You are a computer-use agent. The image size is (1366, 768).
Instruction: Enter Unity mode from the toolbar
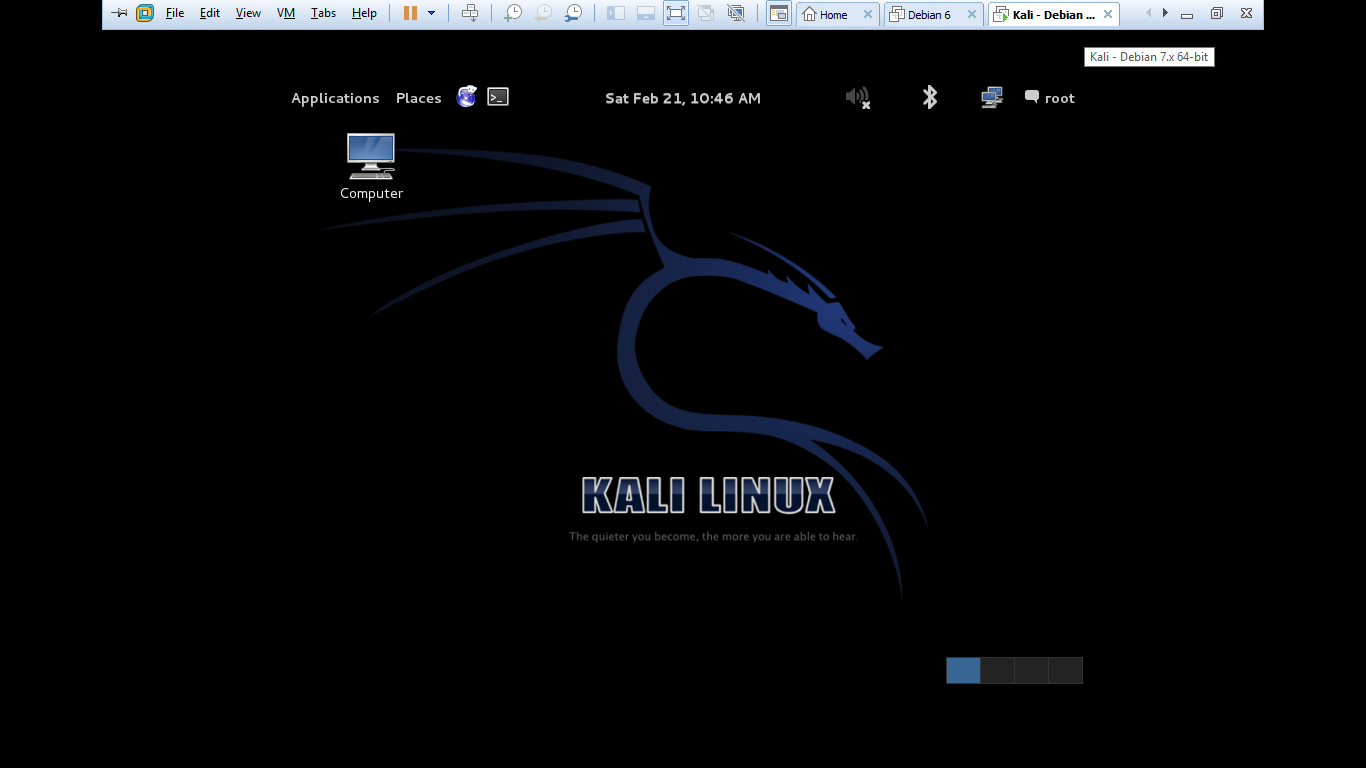706,14
